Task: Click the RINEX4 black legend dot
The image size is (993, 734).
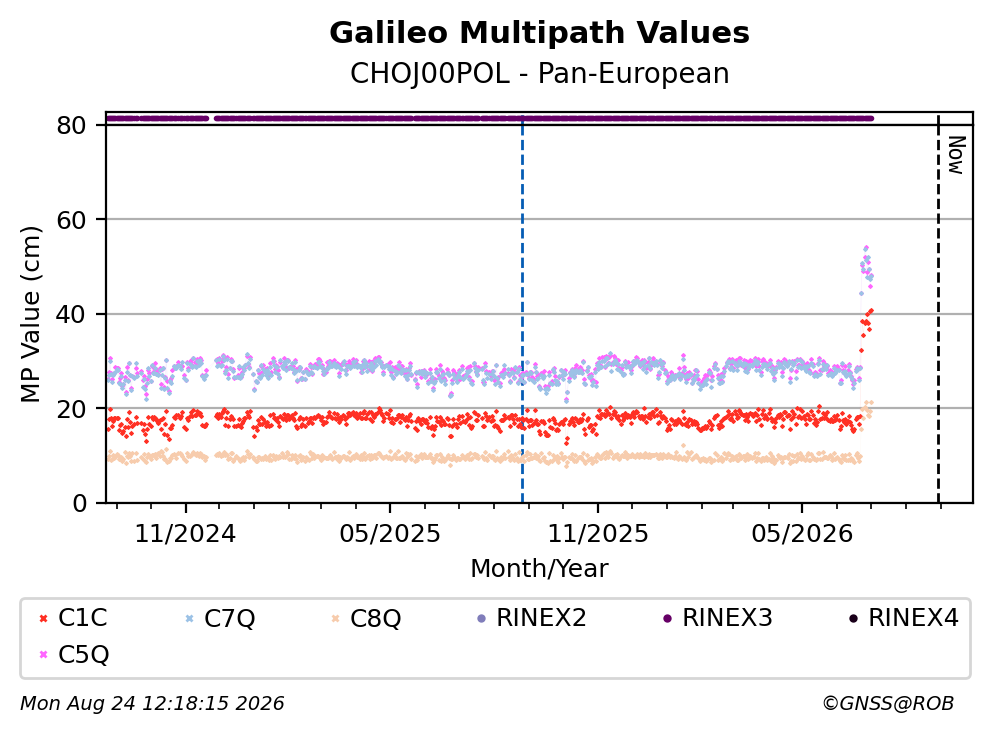Action: tap(854, 618)
